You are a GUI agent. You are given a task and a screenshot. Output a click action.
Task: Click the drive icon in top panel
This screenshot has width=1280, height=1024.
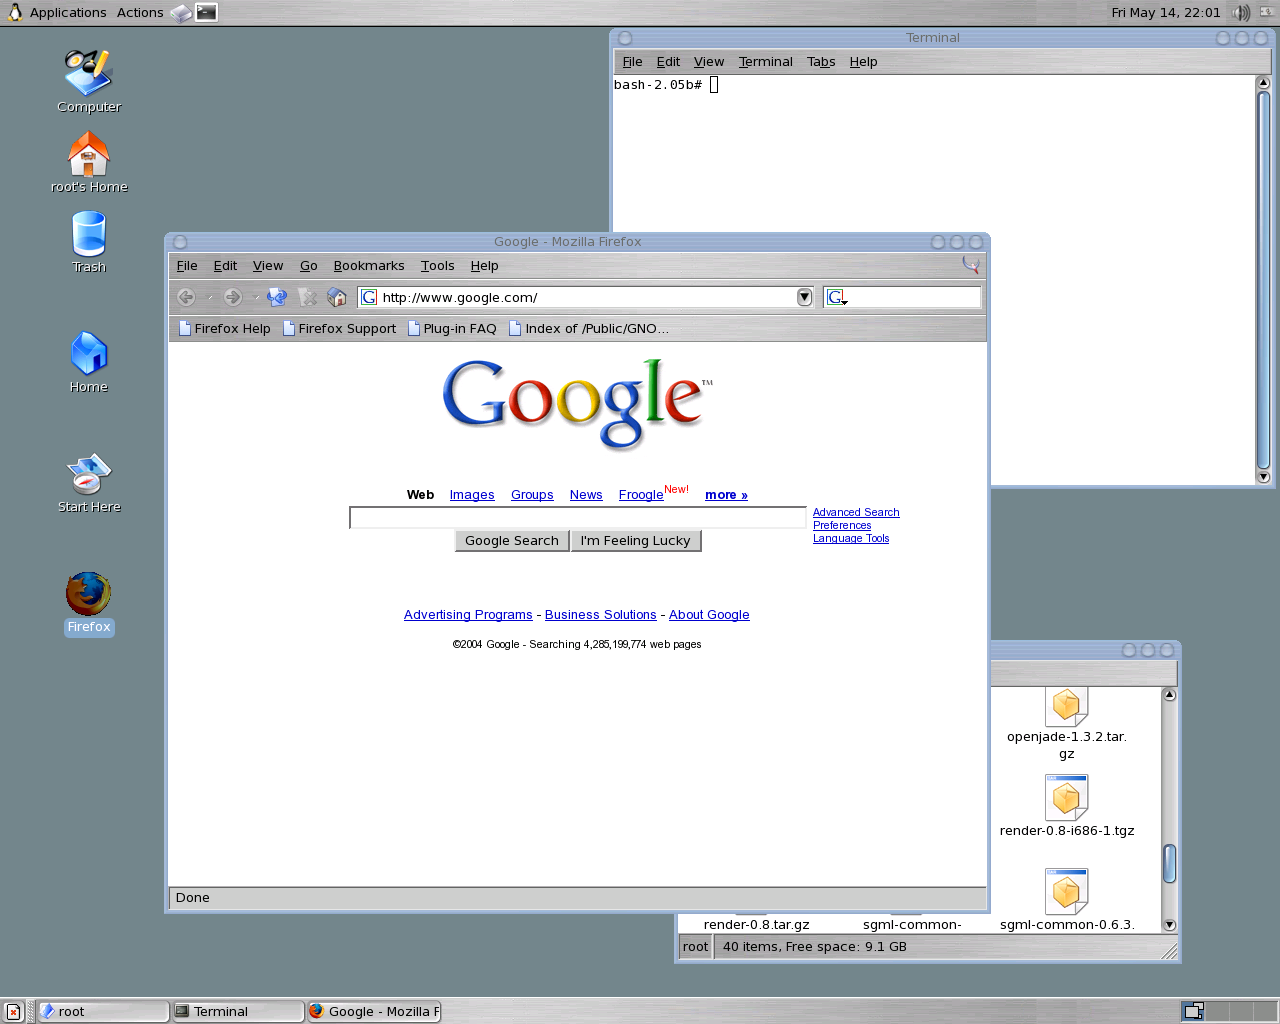pyautogui.click(x=181, y=13)
